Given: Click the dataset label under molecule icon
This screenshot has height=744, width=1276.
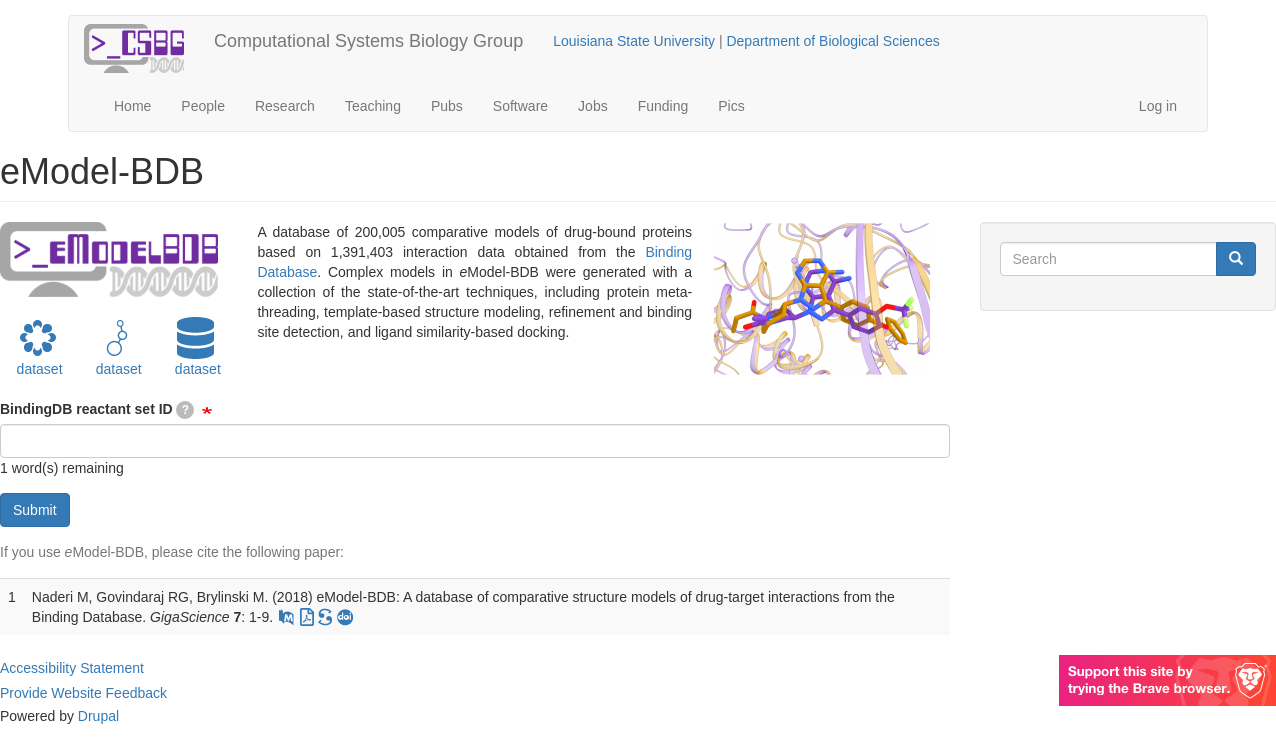Looking at the screenshot, I should [x=118, y=369].
